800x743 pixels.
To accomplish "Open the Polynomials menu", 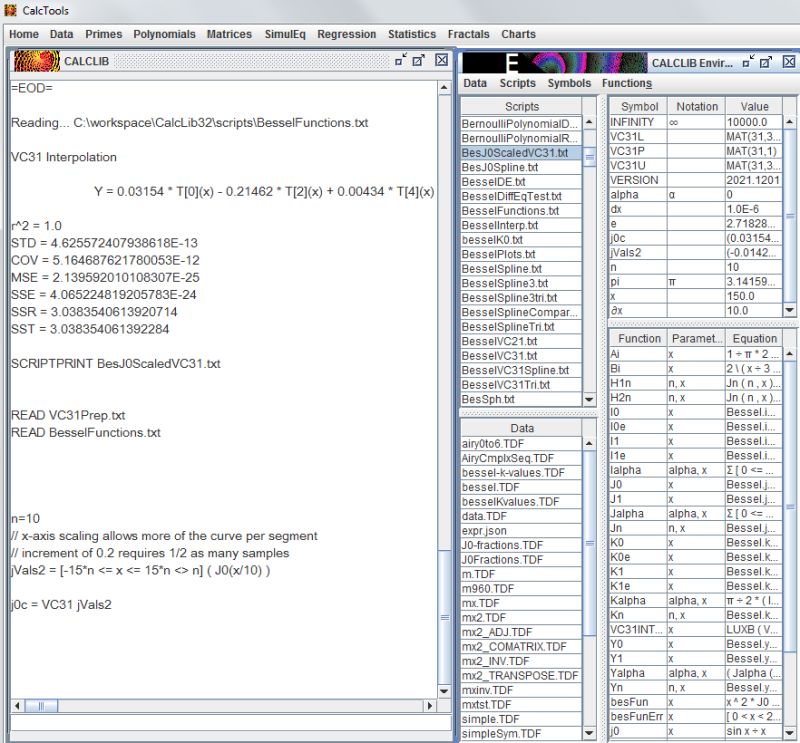I will click(x=164, y=34).
